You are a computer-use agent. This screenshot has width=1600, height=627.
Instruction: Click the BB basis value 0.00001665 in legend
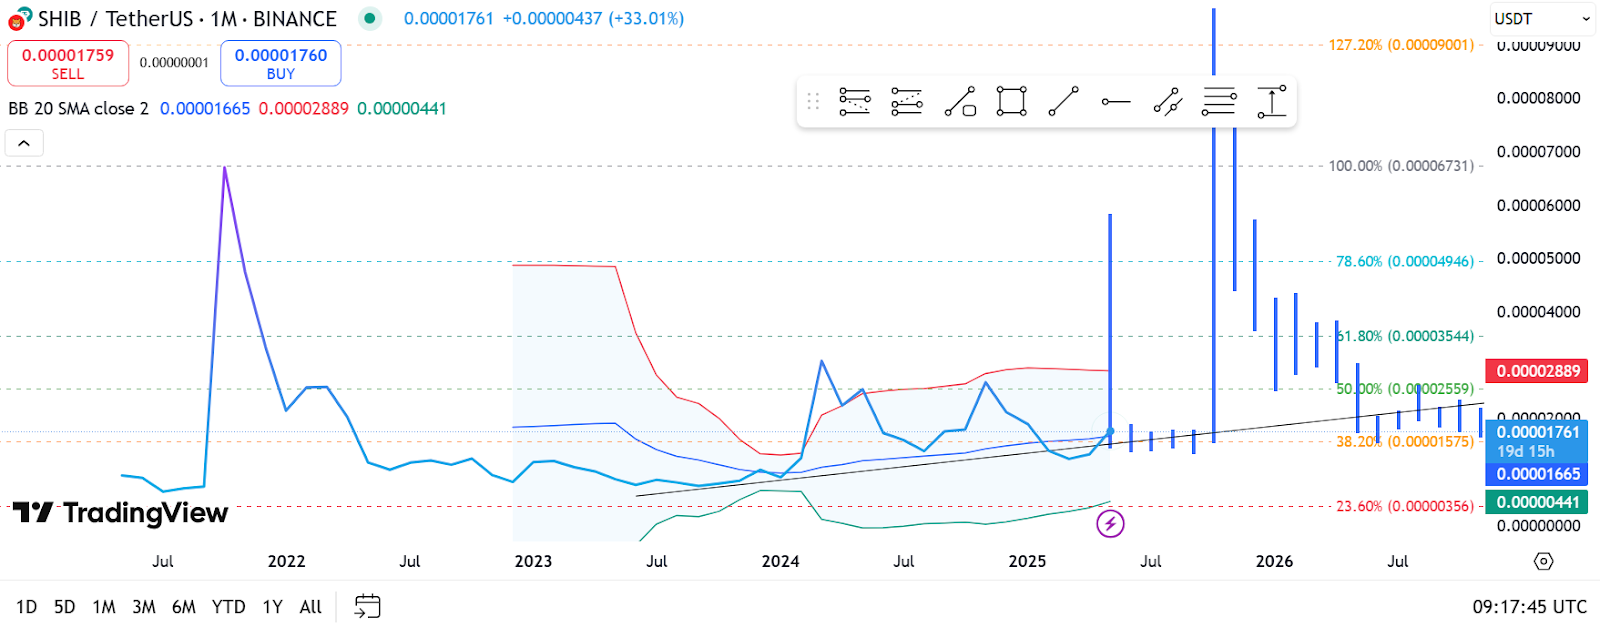[x=205, y=108]
